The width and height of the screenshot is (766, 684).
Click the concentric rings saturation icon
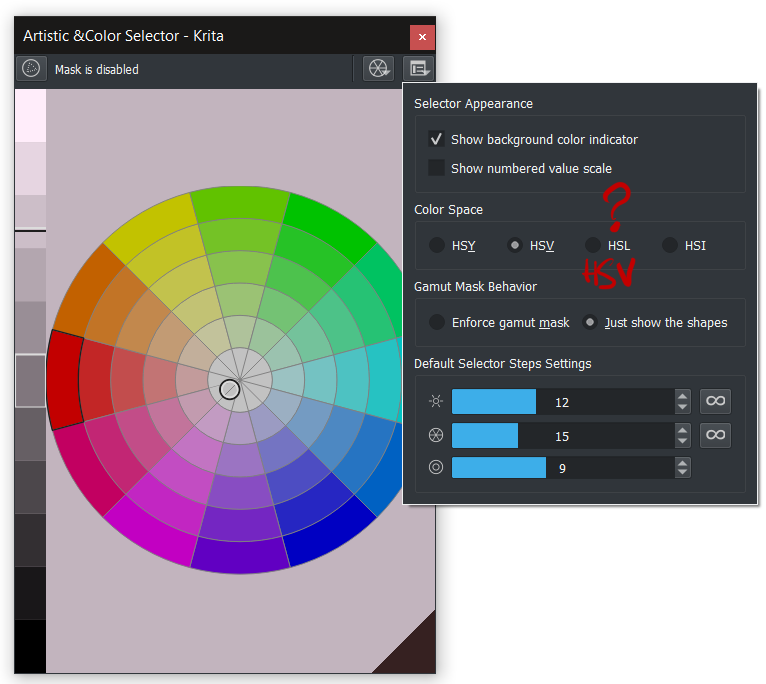[x=435, y=468]
